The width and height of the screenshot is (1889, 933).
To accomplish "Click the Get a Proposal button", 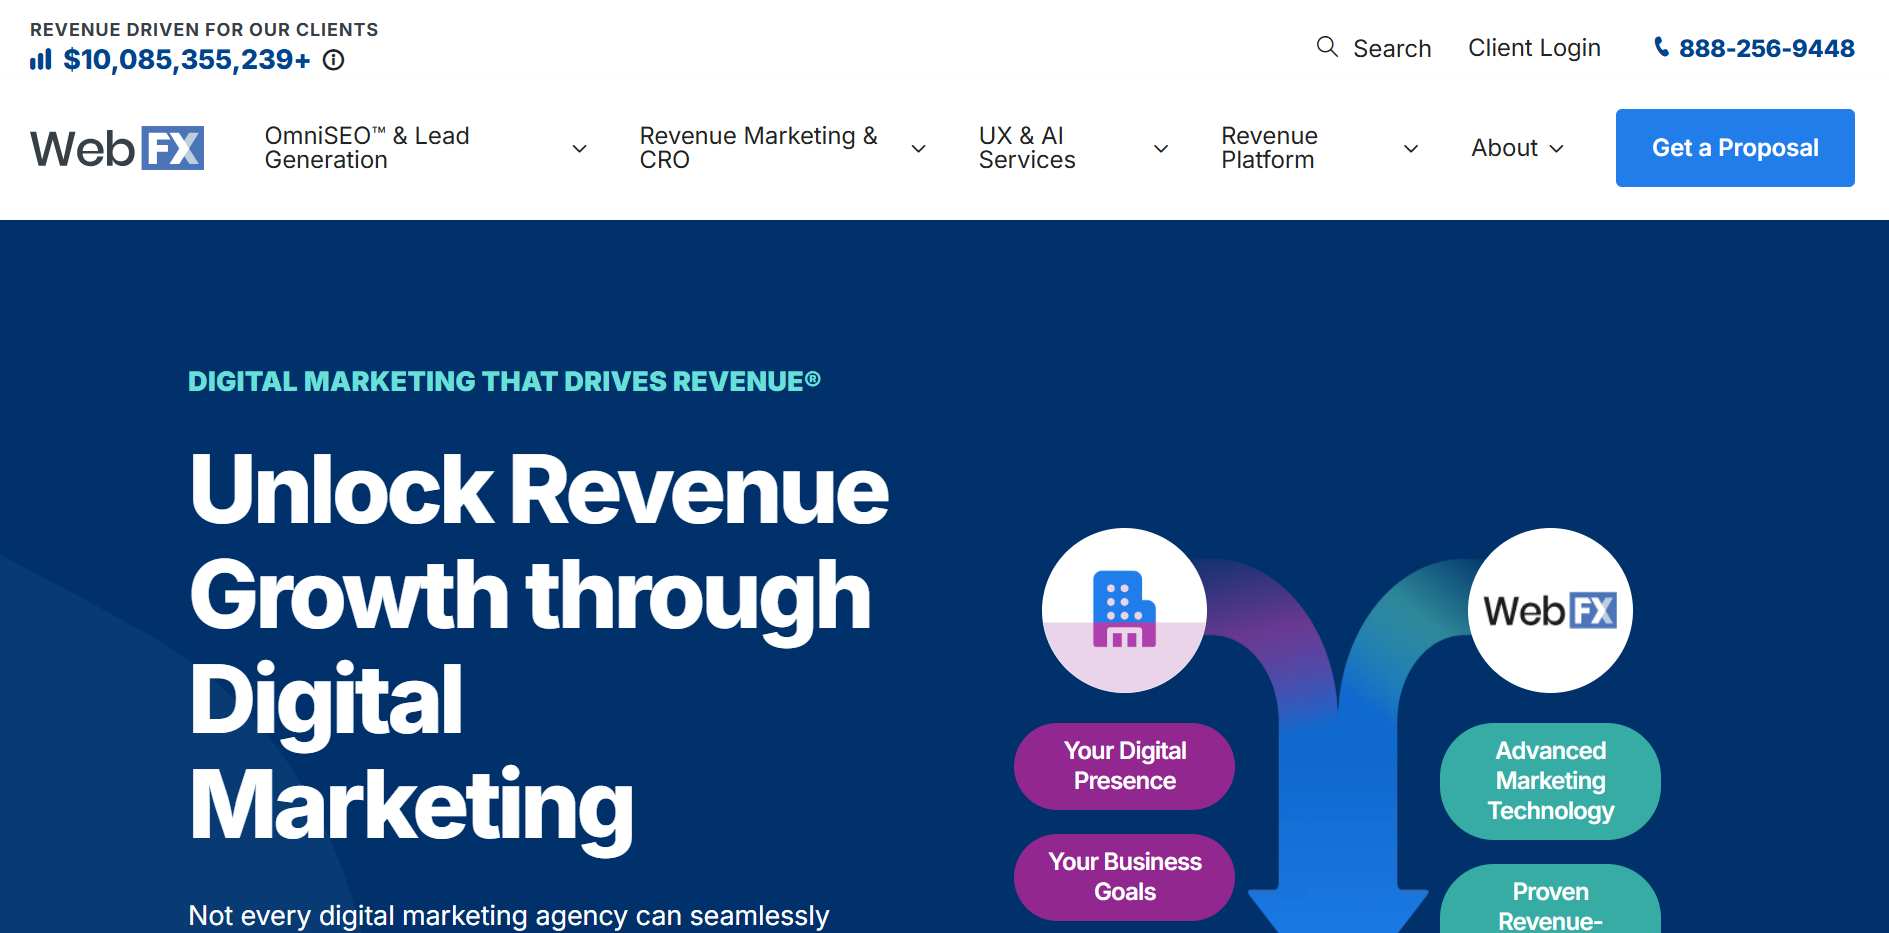I will tap(1735, 148).
